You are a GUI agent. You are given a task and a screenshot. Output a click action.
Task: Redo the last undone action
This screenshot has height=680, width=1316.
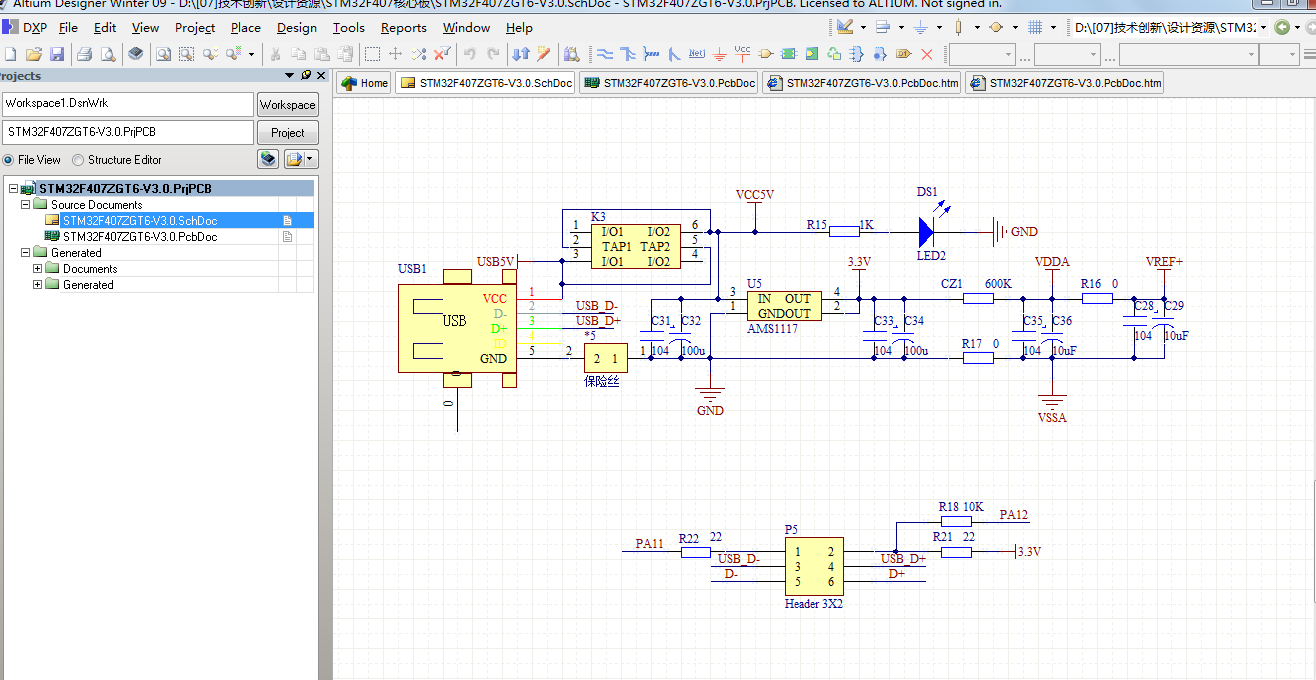pyautogui.click(x=493, y=53)
